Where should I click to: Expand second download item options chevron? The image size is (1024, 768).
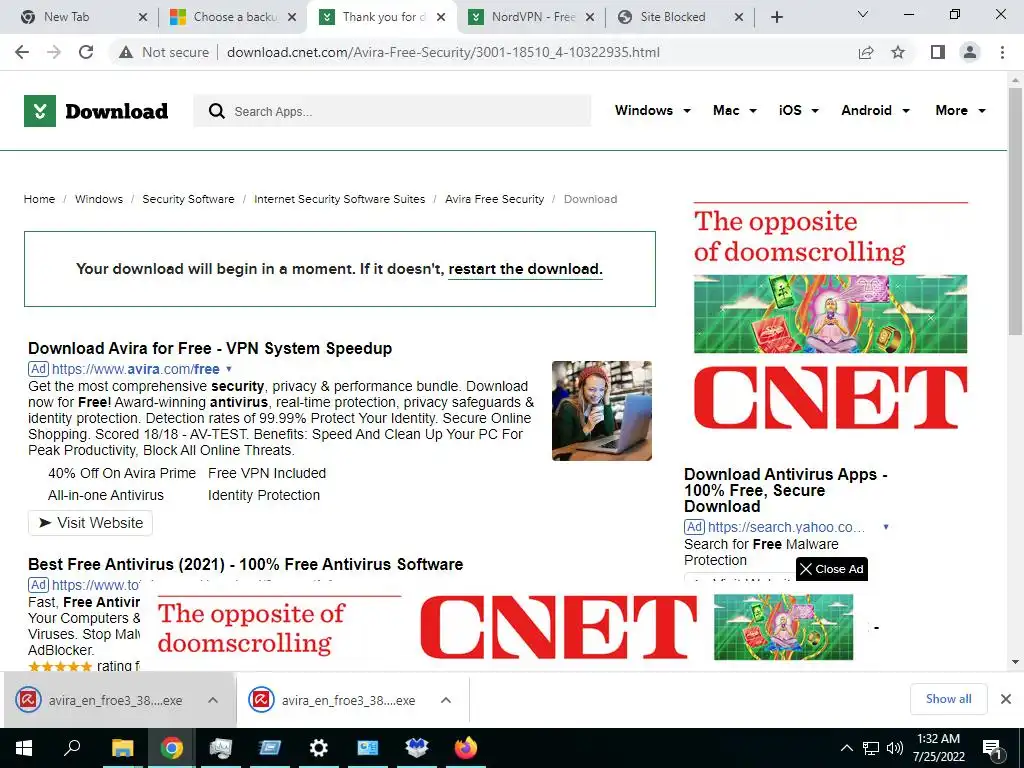[446, 700]
